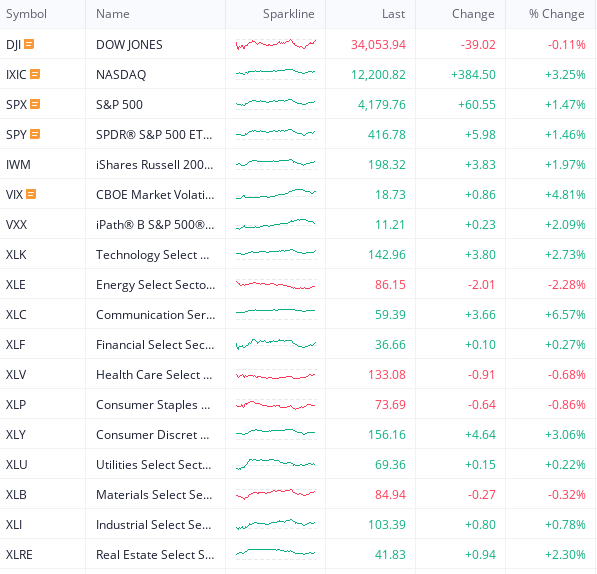
Task: Click the last price 34,053.94
Action: pos(378,45)
